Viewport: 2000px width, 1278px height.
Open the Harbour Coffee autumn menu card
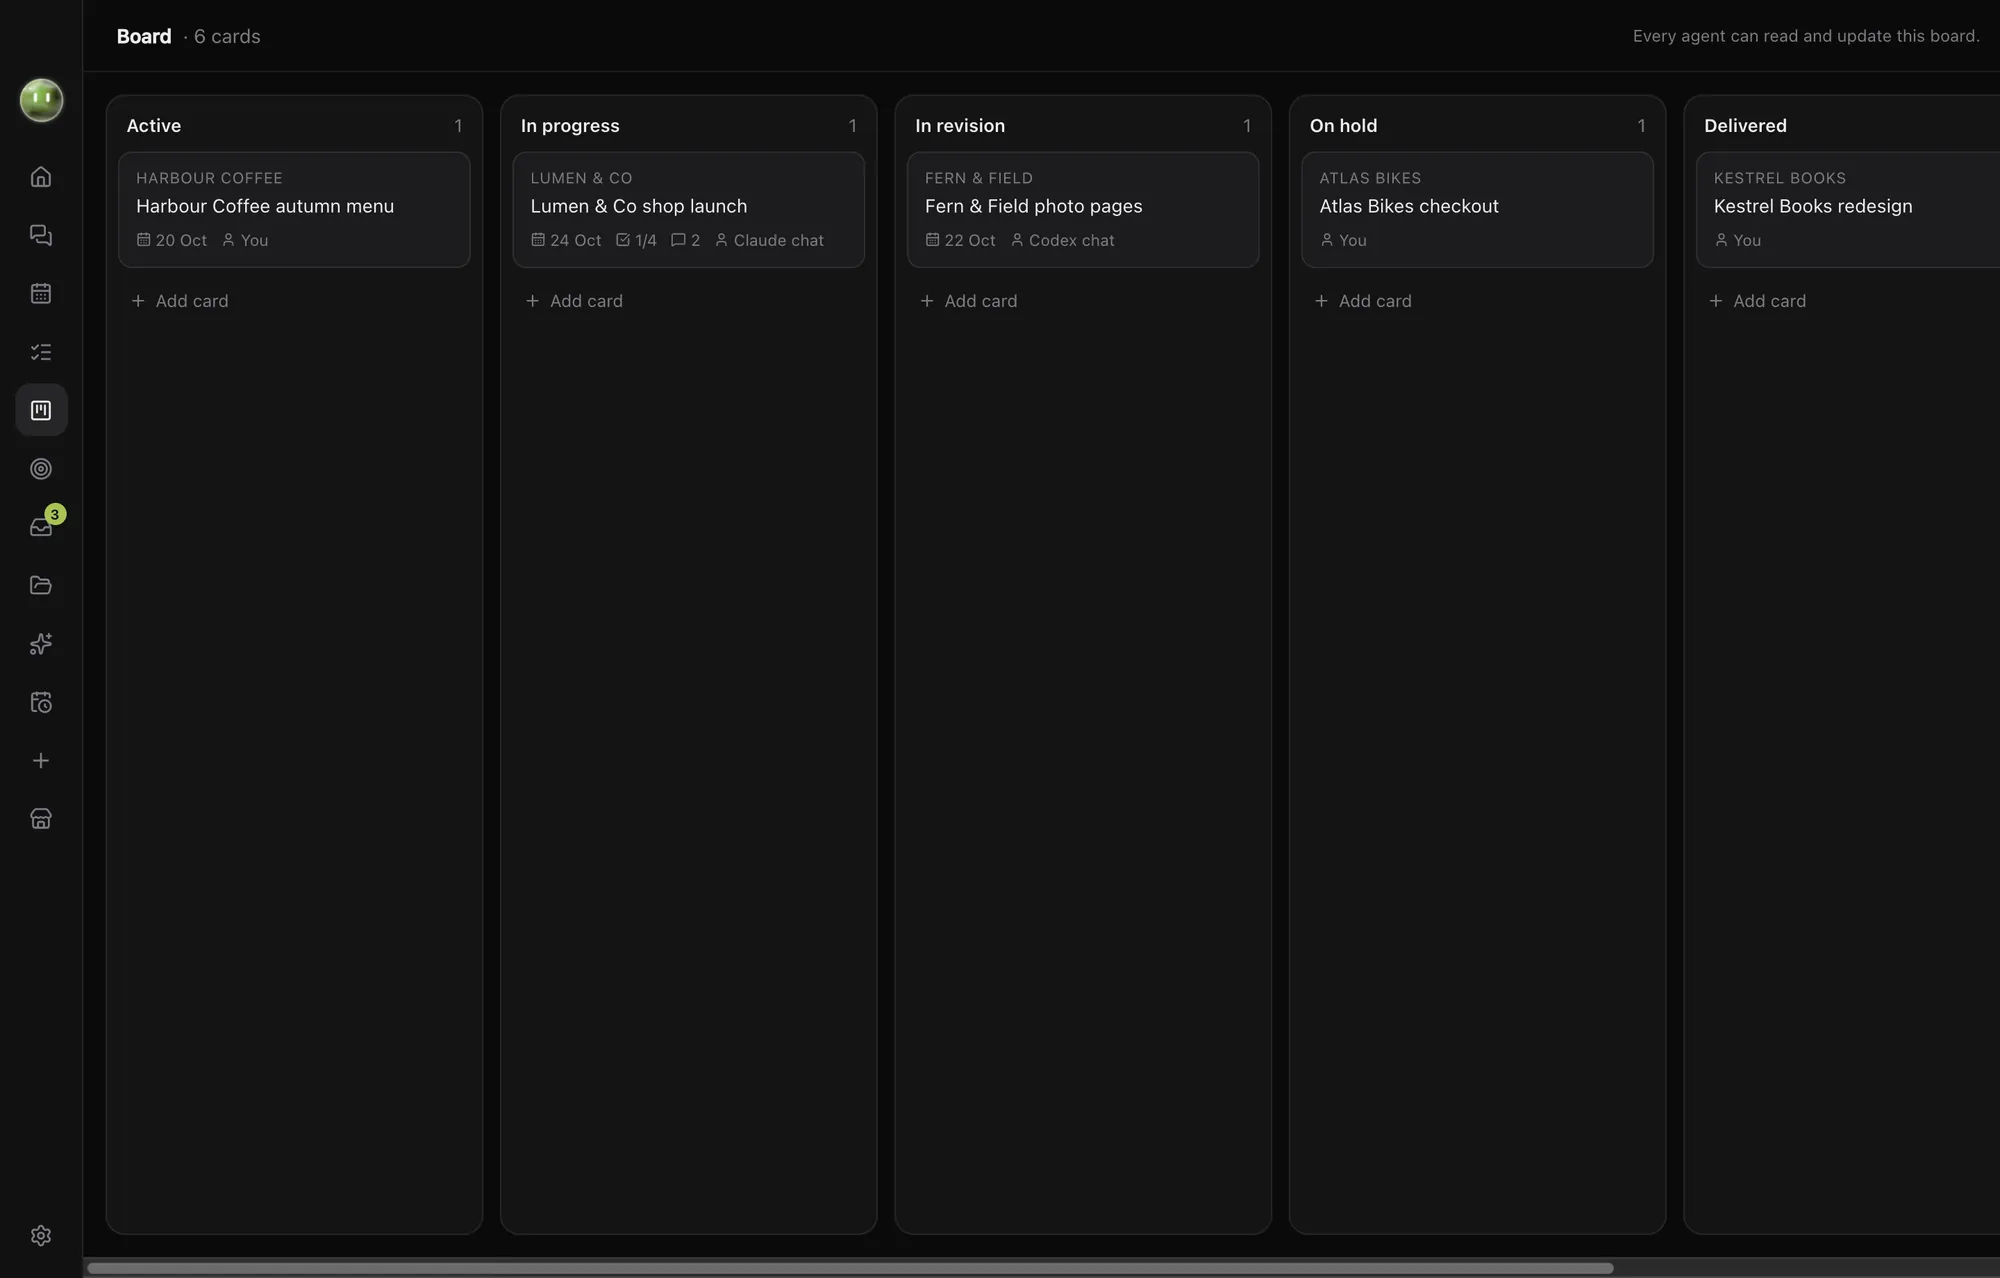(294, 209)
